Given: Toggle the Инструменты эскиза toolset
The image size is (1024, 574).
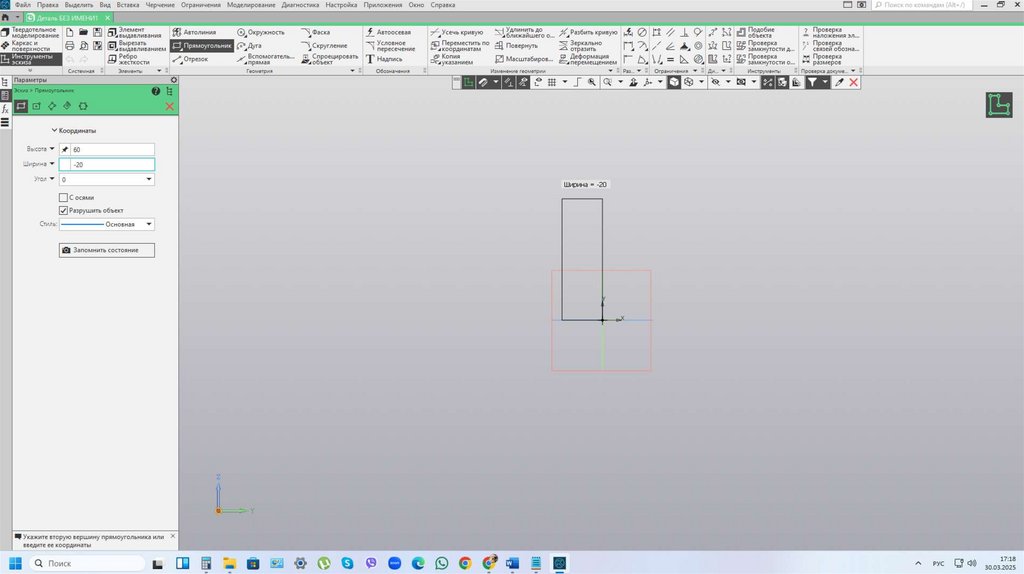Looking at the screenshot, I should (x=31, y=59).
